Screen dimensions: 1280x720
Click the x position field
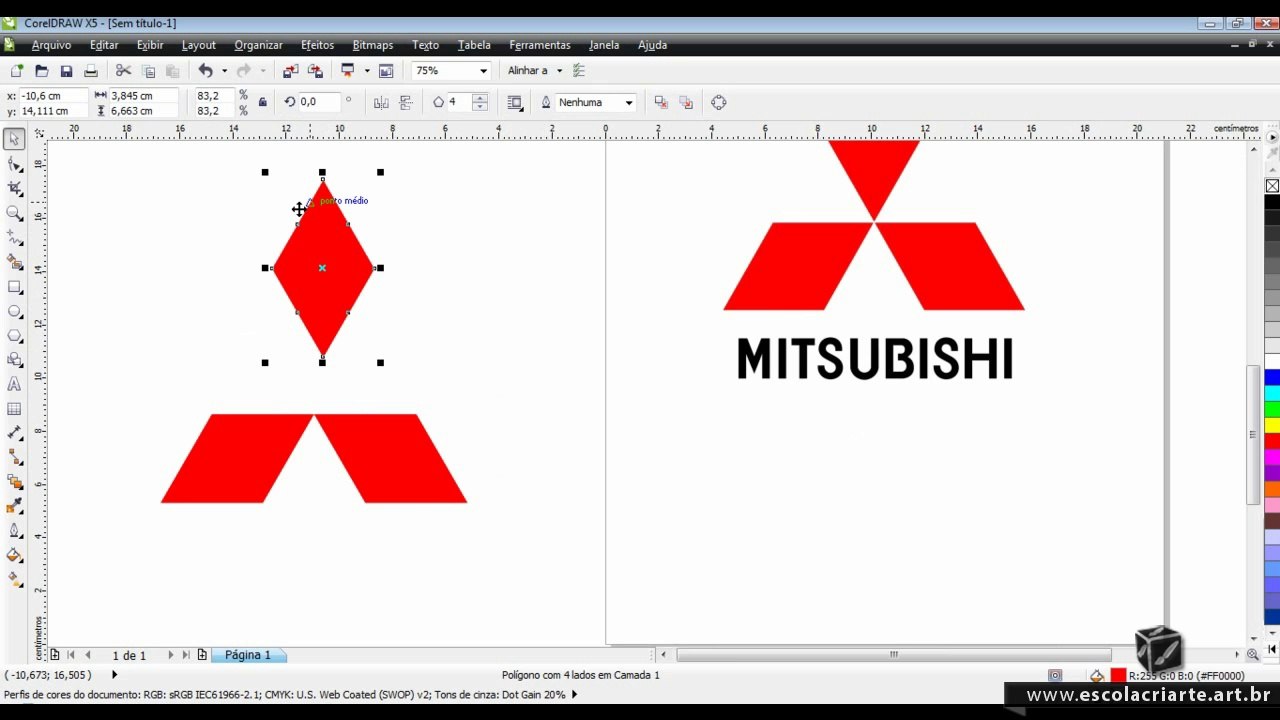point(52,96)
